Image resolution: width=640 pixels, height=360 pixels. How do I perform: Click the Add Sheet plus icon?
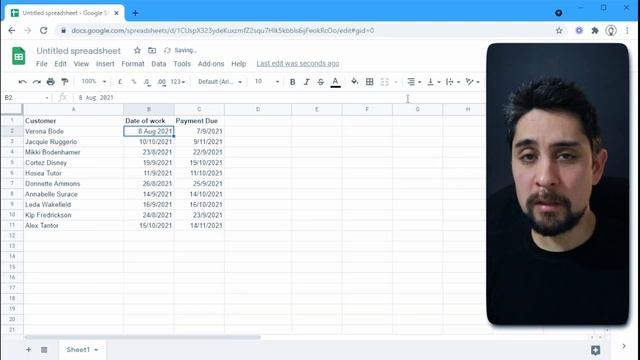pos(29,350)
